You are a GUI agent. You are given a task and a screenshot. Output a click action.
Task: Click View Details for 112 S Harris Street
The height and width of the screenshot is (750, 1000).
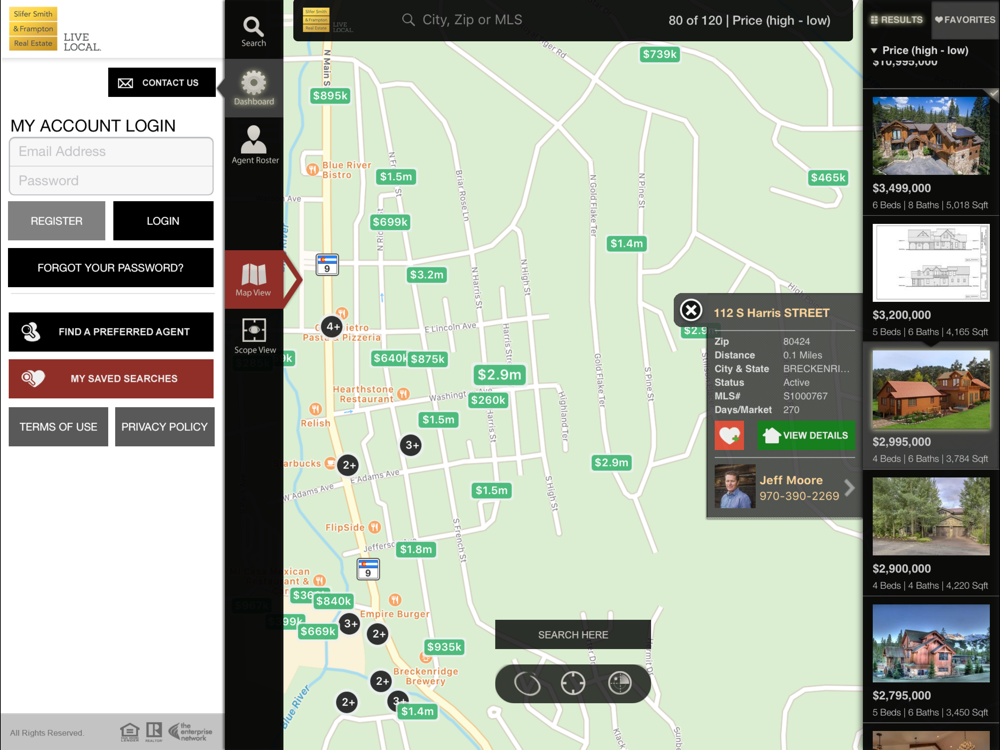point(806,436)
